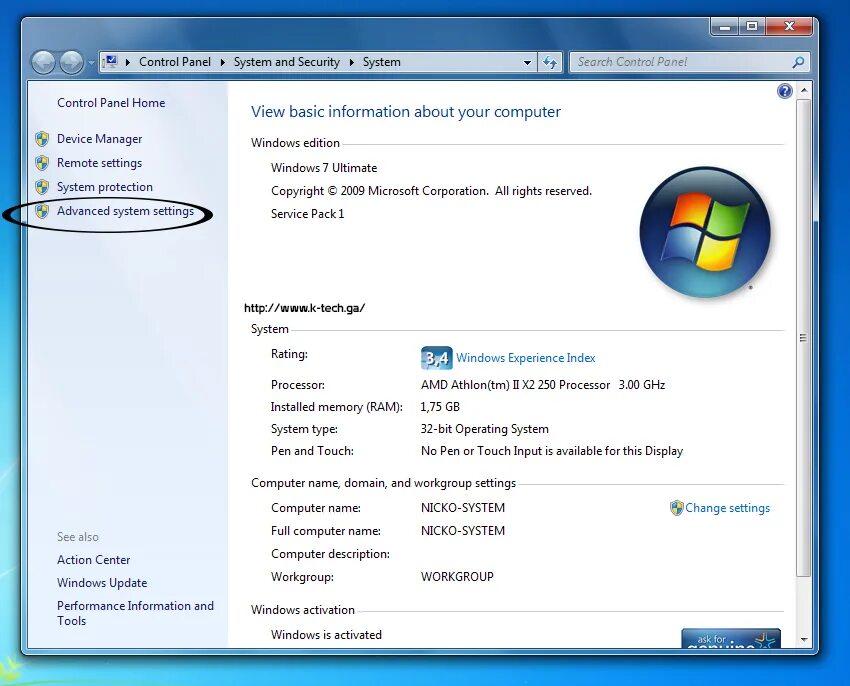Expand arrow after Control Panel breadcrumb
Image resolution: width=850 pixels, height=686 pixels.
click(222, 62)
